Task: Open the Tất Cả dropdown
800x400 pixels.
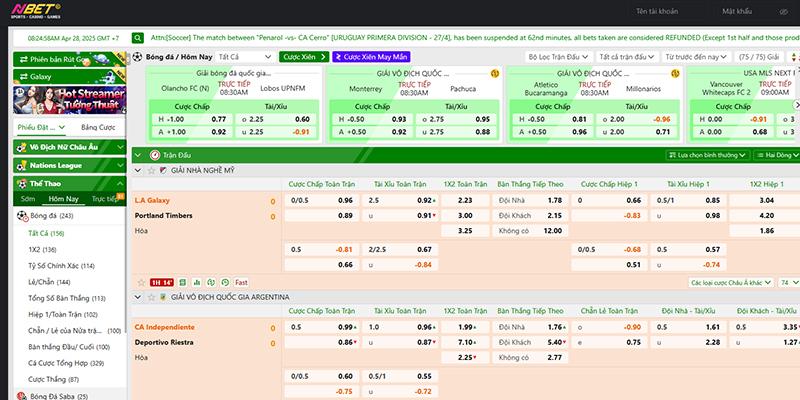Action: pyautogui.click(x=245, y=57)
